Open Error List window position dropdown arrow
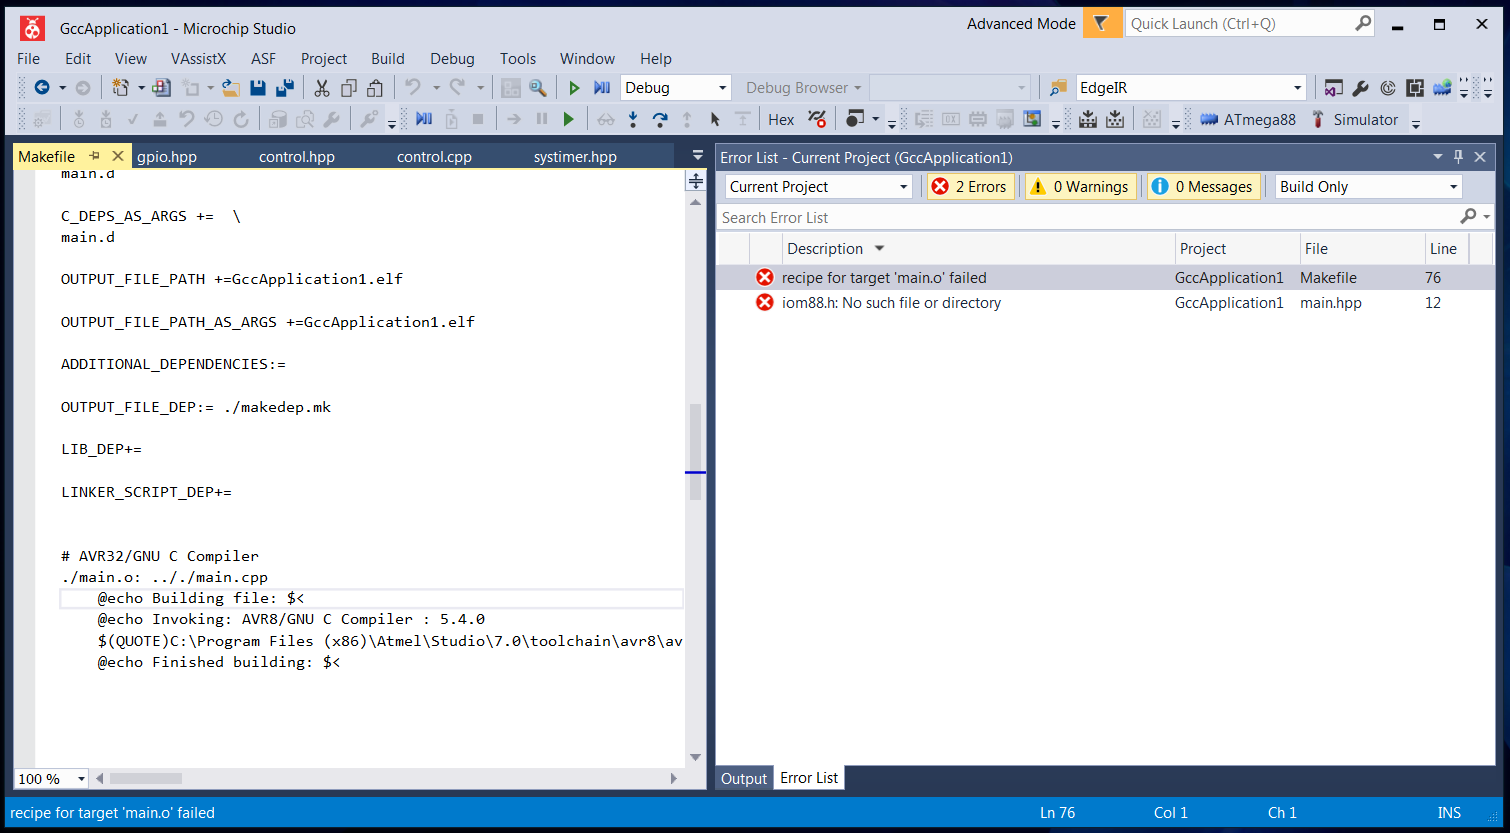Image resolution: width=1510 pixels, height=833 pixels. click(x=1438, y=157)
